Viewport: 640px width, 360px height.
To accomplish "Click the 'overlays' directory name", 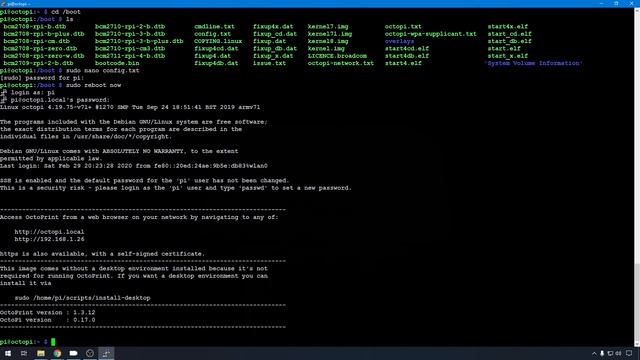I will click(399, 41).
